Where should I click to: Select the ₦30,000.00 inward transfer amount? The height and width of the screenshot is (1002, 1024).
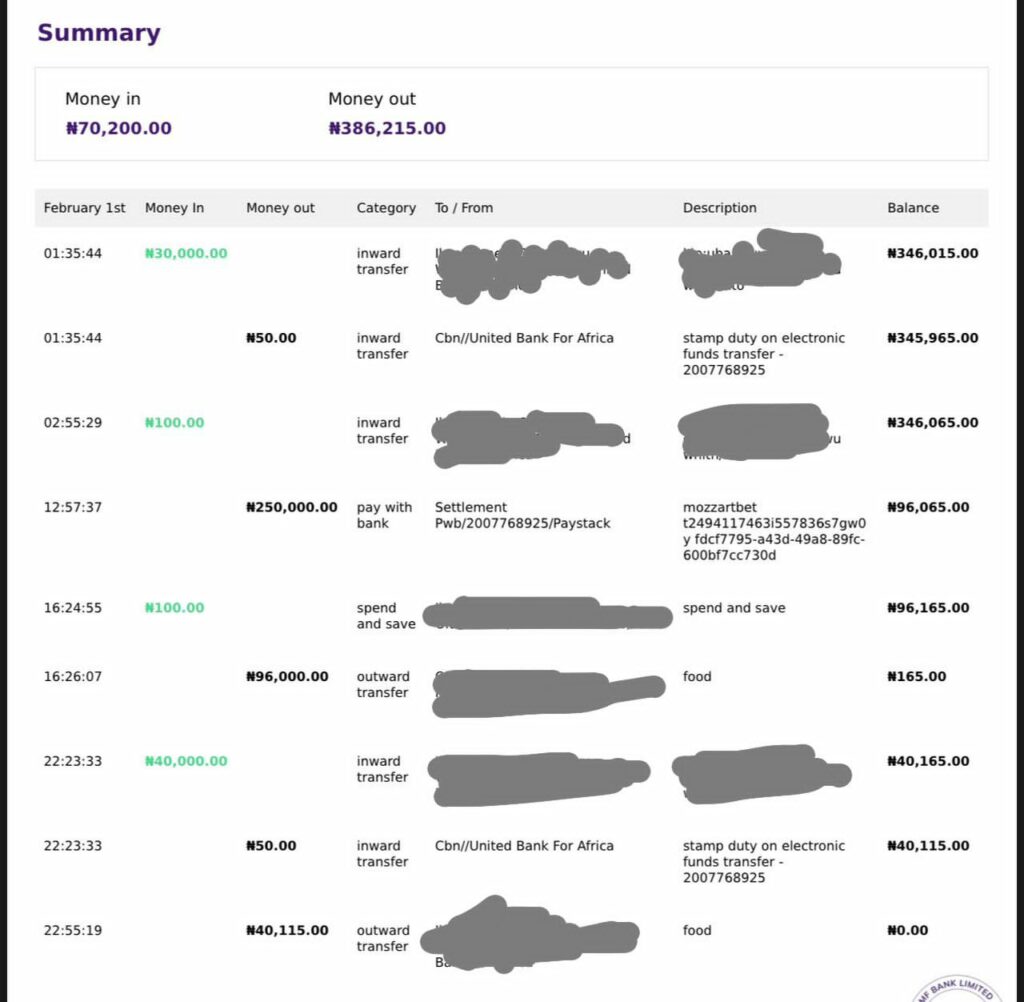point(186,253)
